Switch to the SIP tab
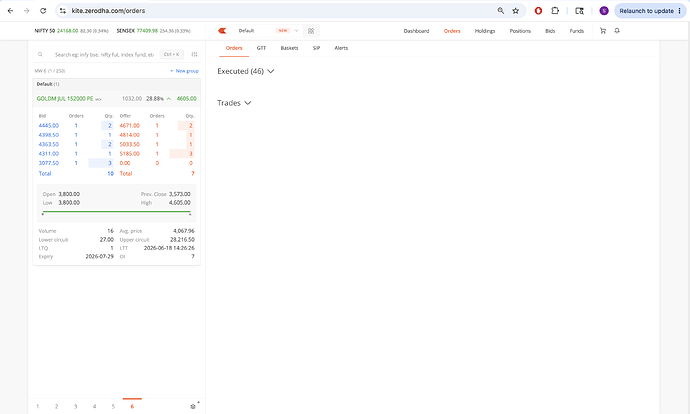This screenshot has width=690, height=414. [316, 48]
